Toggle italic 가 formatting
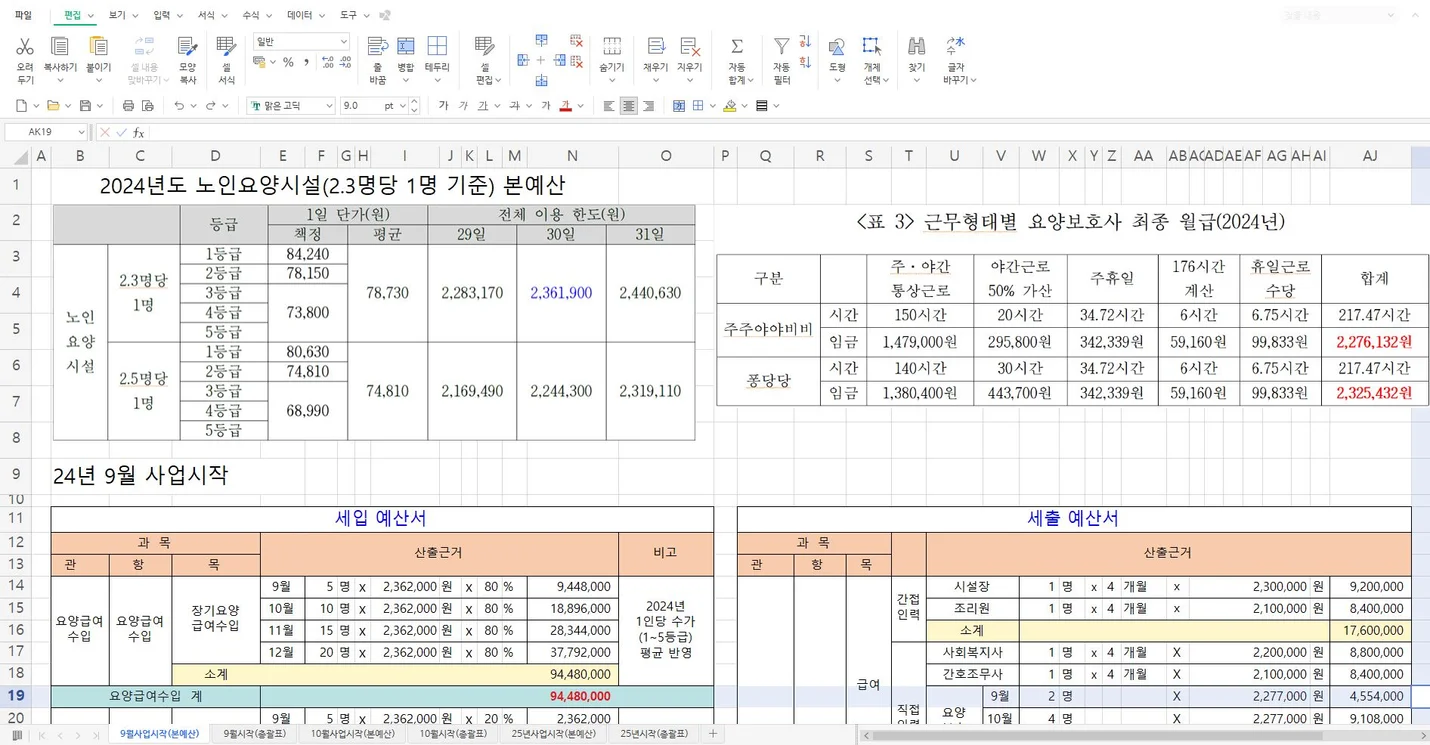The height and width of the screenshot is (745, 1430). 463,106
